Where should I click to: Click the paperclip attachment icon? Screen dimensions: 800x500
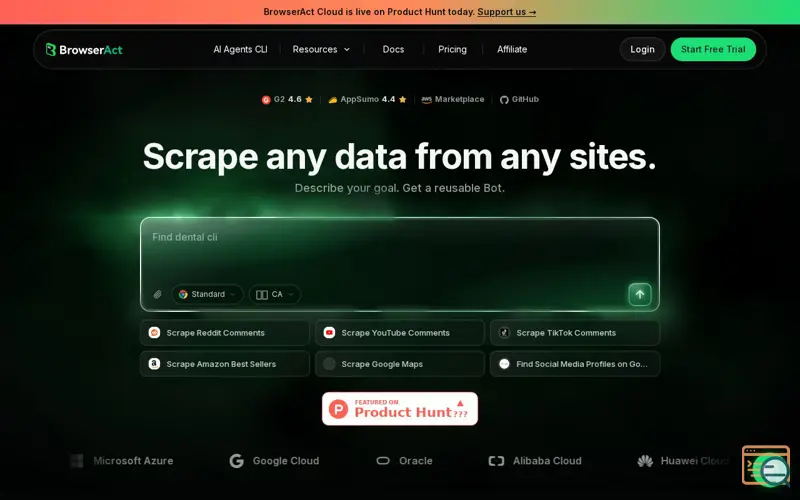click(x=158, y=294)
